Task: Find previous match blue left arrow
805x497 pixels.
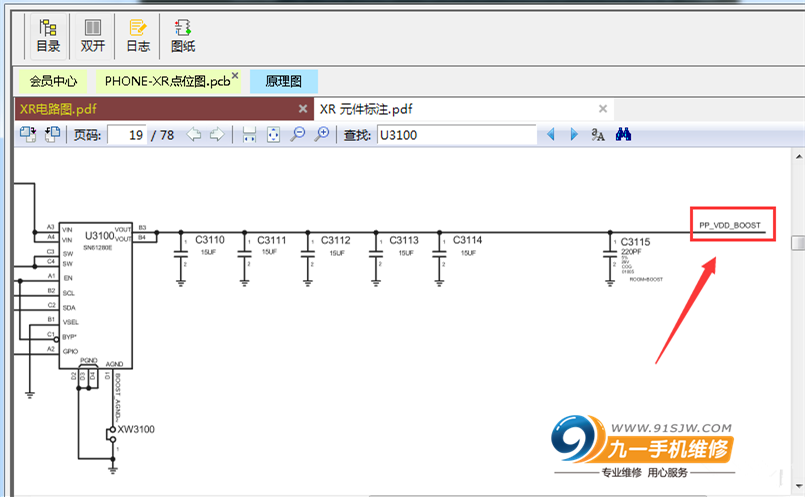Action: coord(550,135)
